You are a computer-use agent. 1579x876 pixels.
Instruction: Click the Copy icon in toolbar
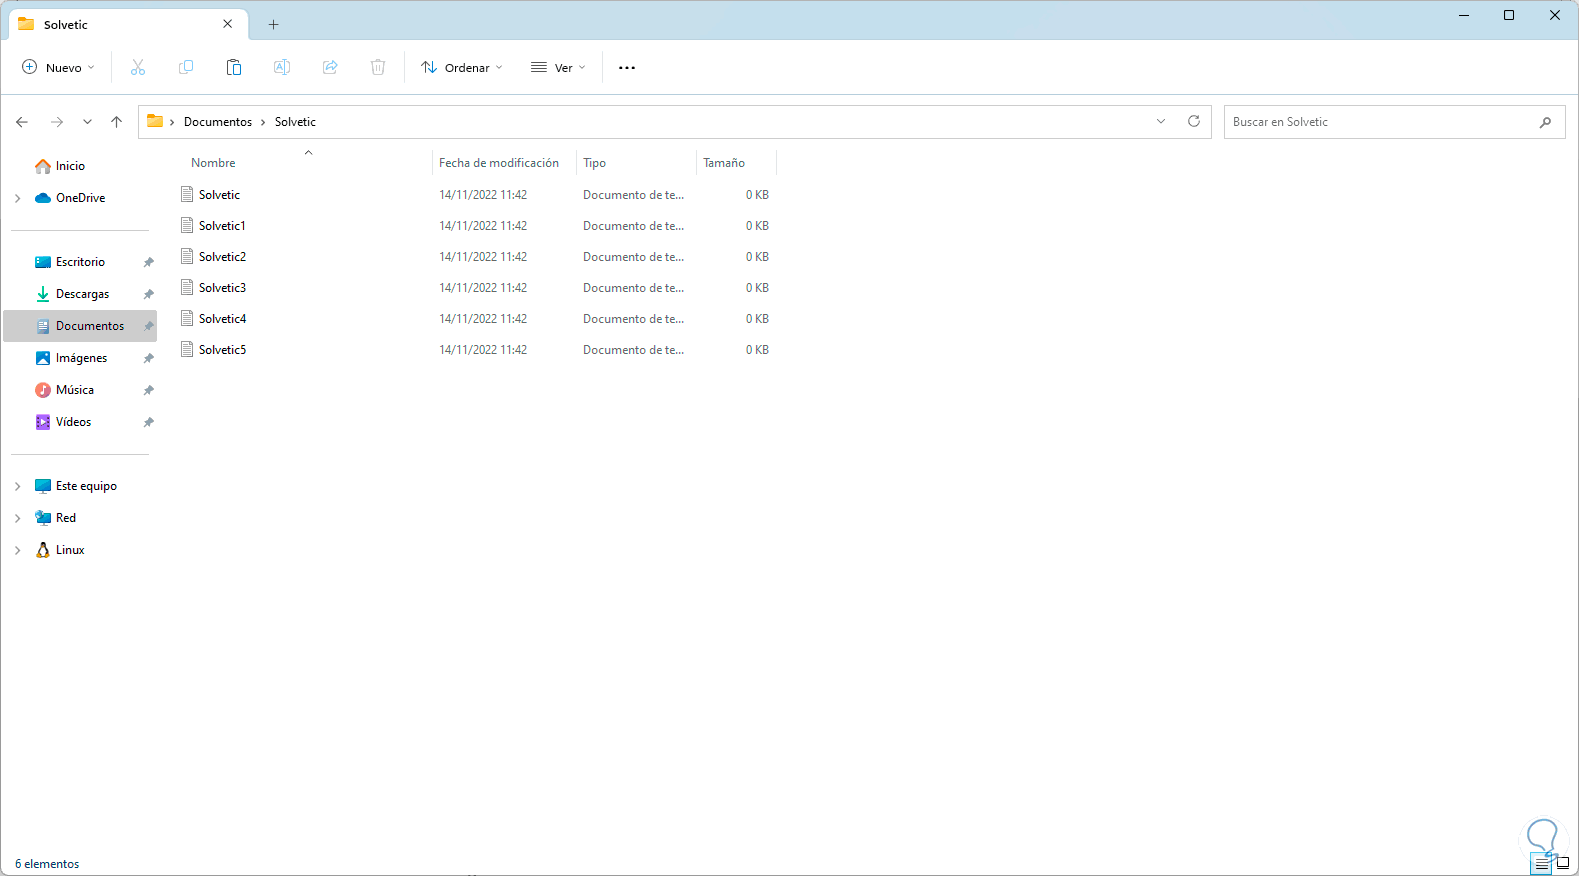(186, 67)
